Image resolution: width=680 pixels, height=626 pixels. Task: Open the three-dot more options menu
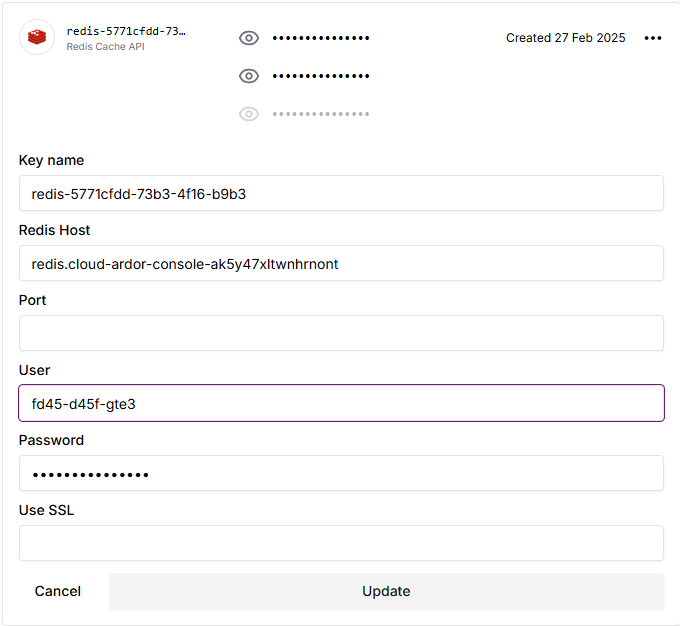click(653, 38)
